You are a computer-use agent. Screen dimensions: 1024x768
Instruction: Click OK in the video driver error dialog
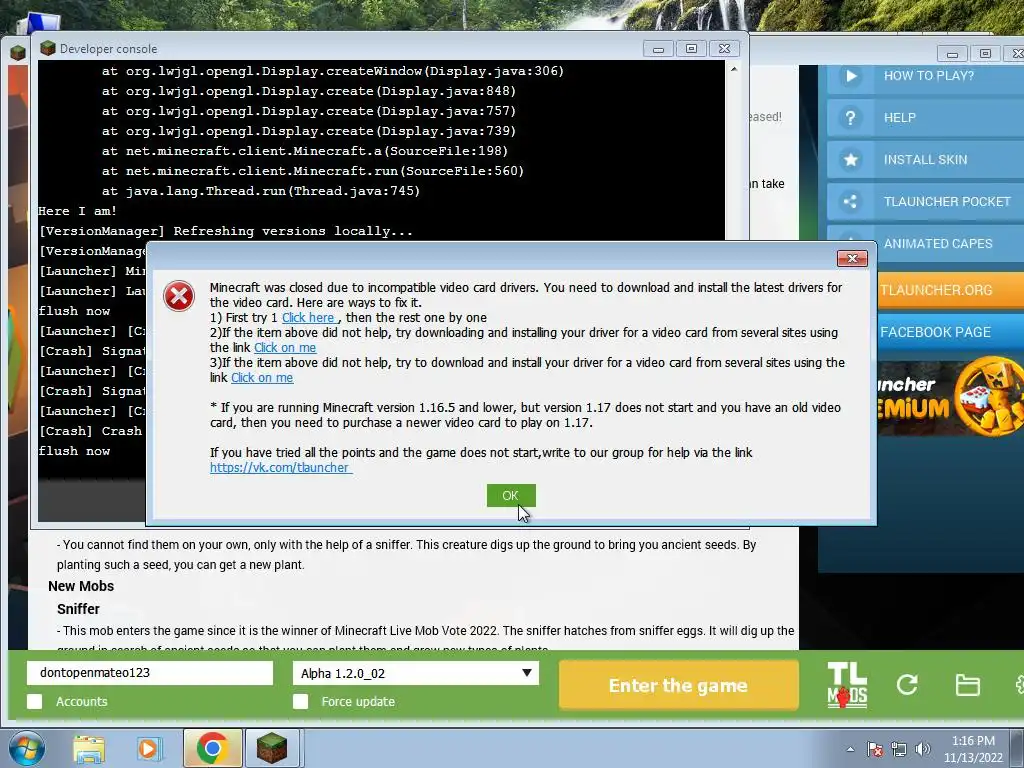(511, 496)
